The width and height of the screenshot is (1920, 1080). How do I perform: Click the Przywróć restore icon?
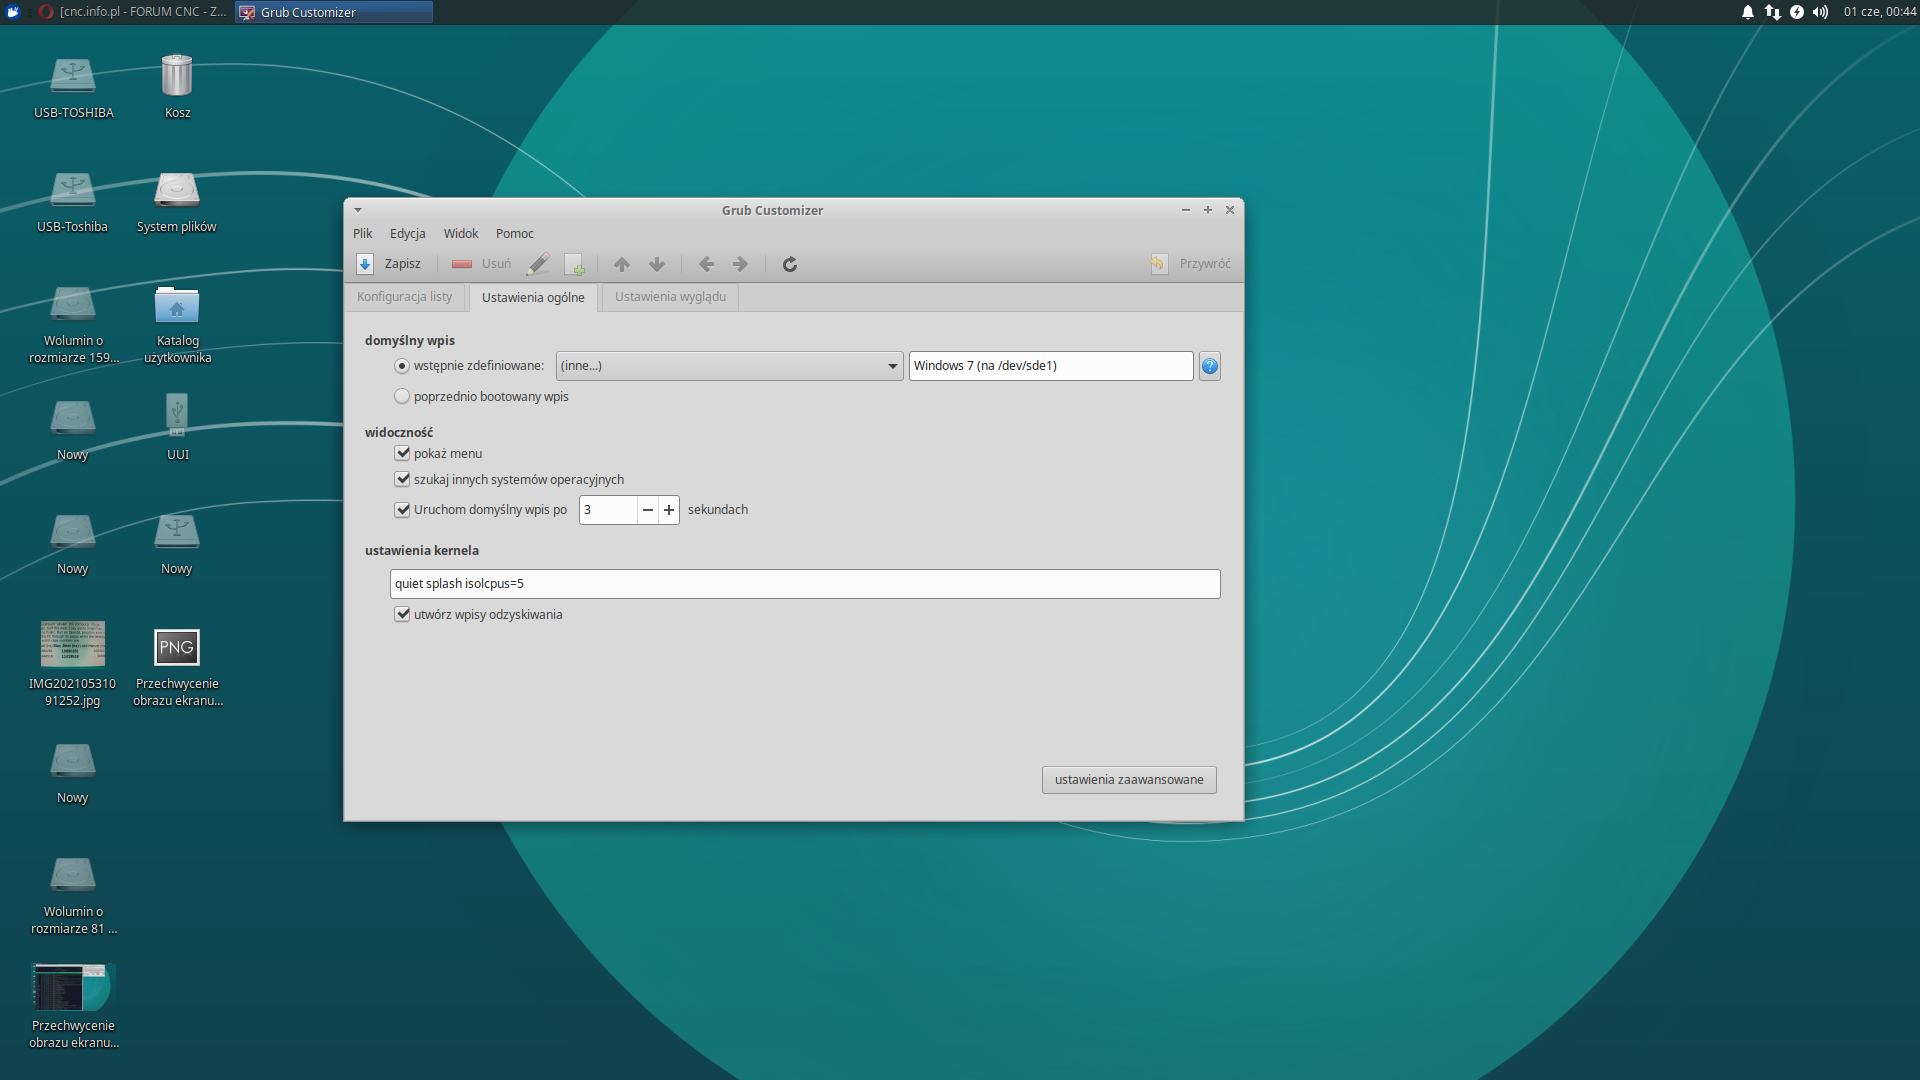pyautogui.click(x=1159, y=264)
